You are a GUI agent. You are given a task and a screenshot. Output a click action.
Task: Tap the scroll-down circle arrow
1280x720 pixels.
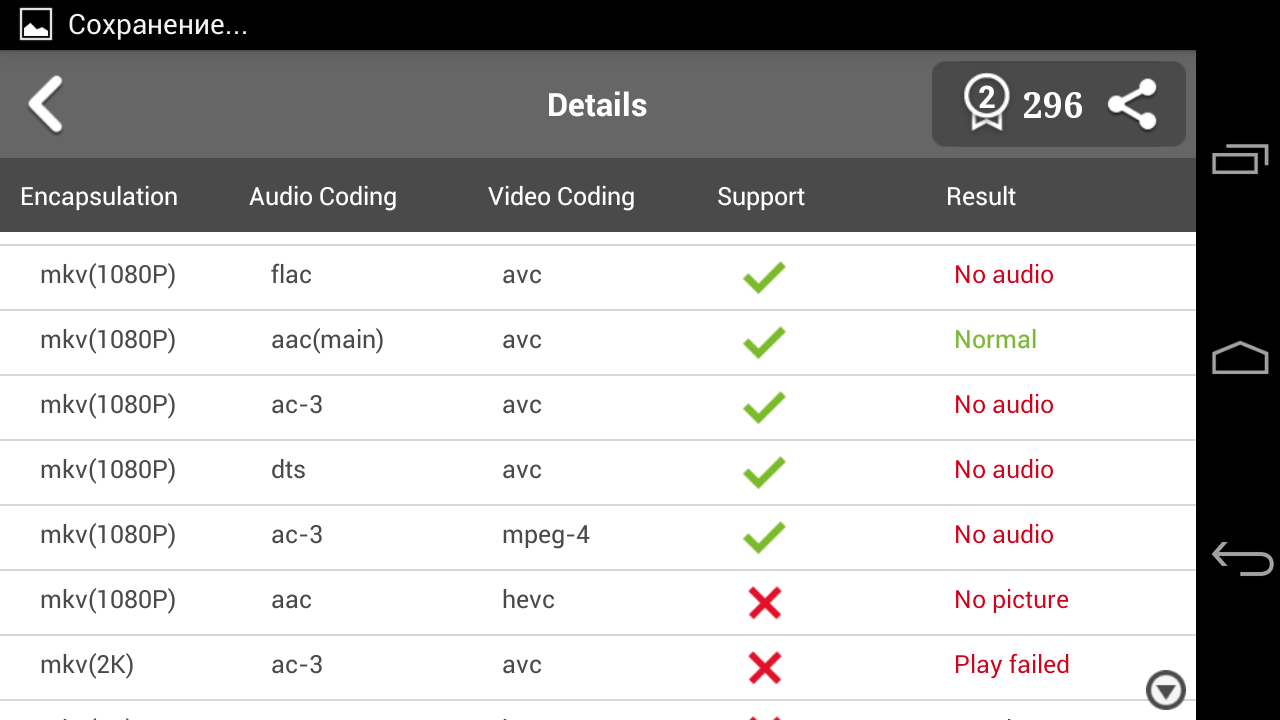point(1165,690)
